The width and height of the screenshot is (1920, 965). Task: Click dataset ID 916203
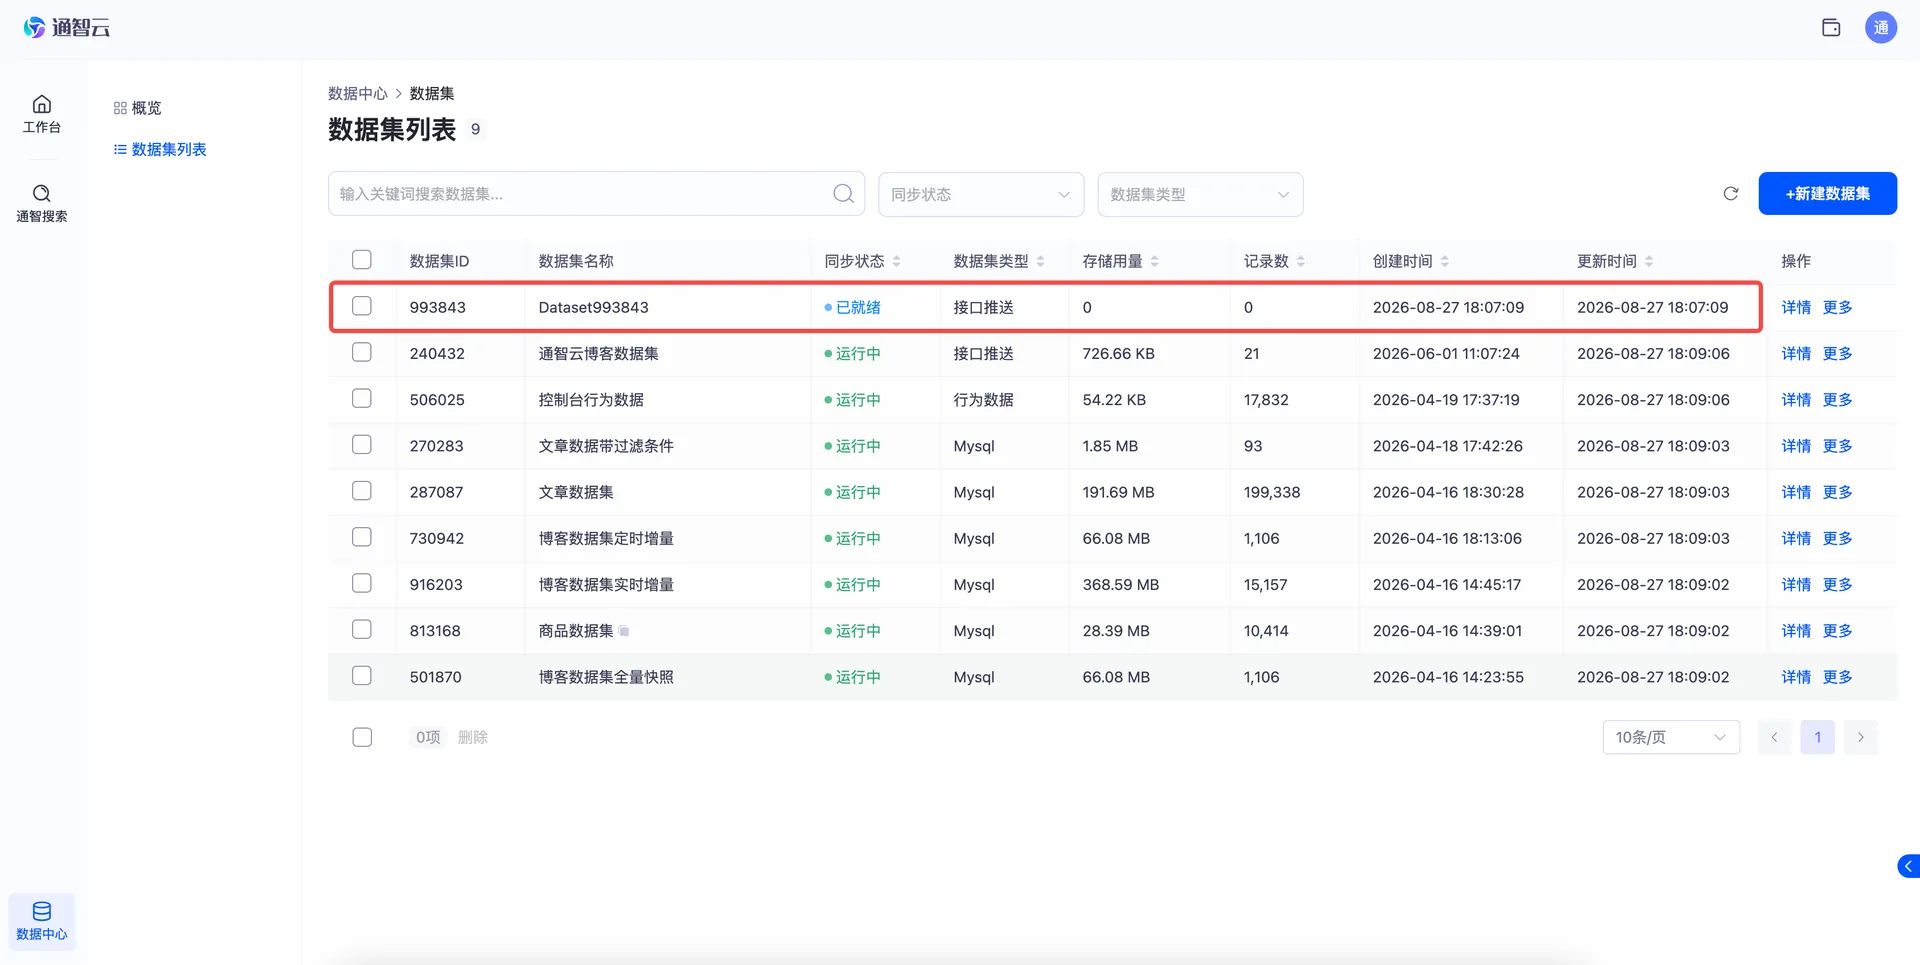click(436, 584)
